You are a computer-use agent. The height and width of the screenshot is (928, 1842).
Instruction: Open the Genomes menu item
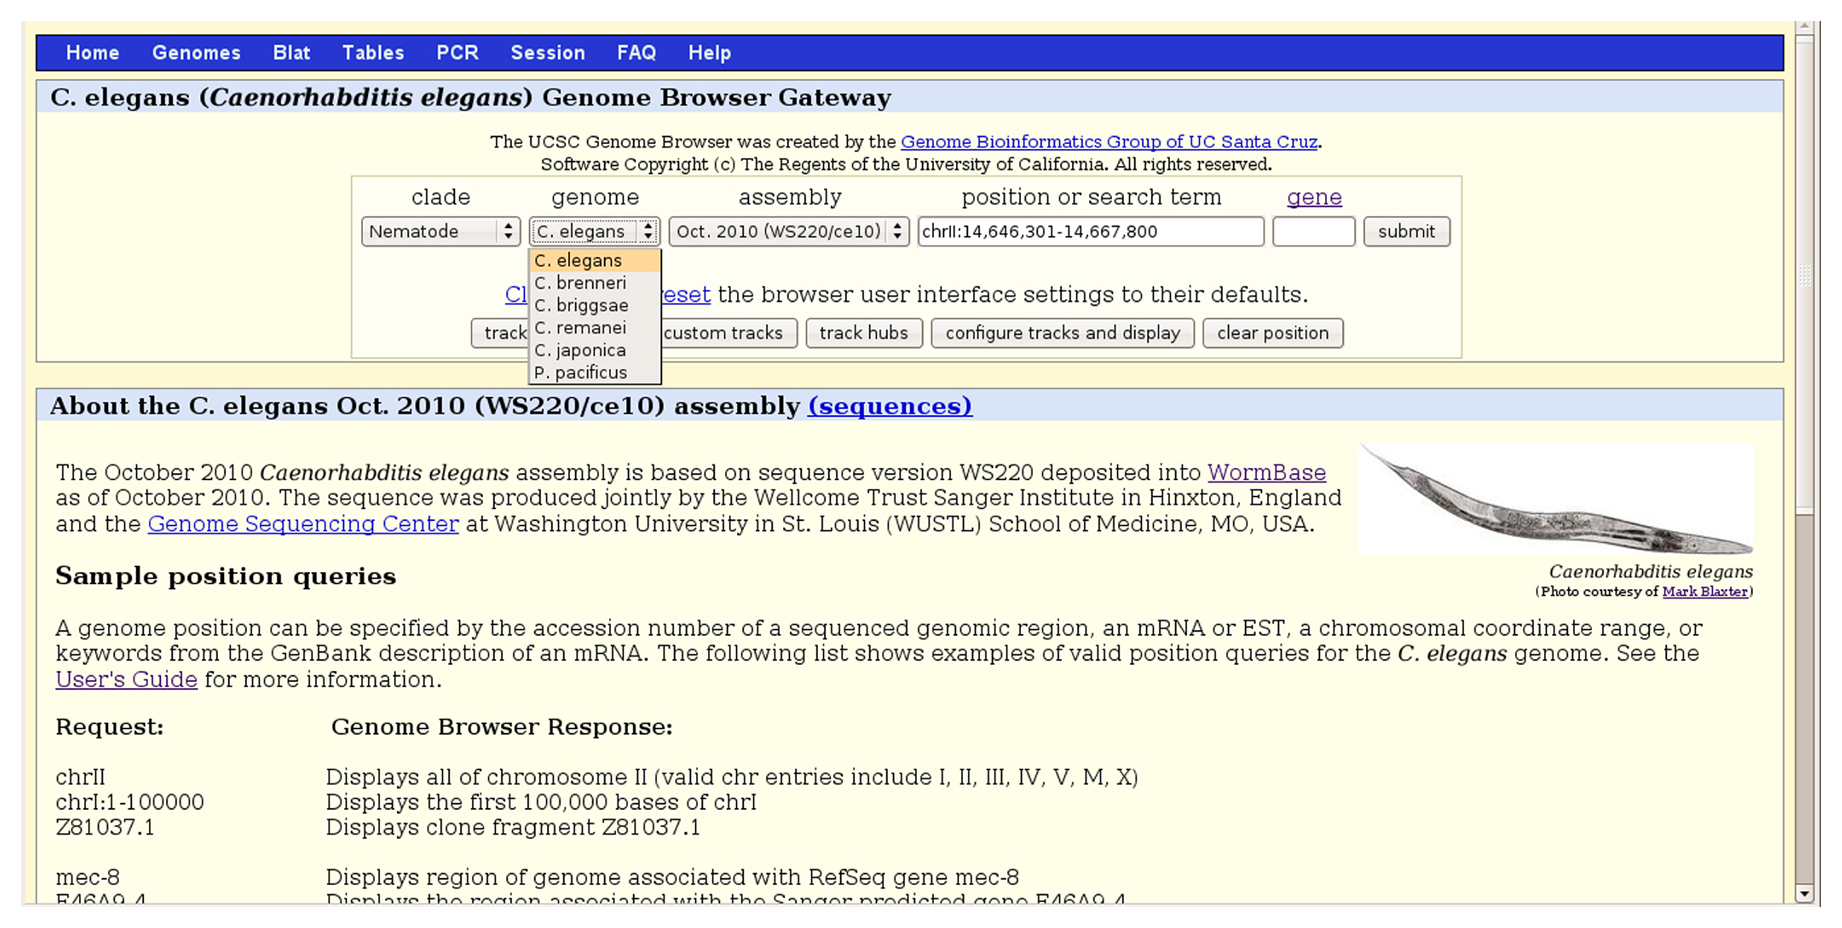pos(196,53)
